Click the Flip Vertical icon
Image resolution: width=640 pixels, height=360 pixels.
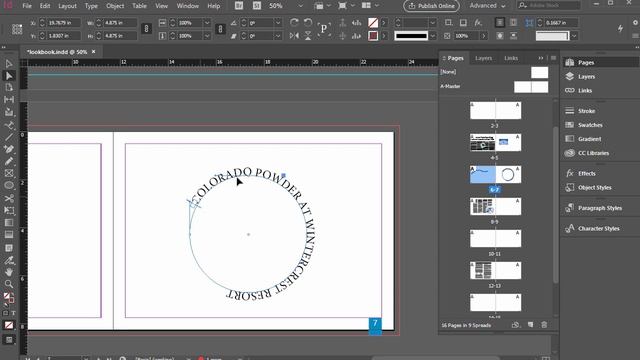coord(308,36)
